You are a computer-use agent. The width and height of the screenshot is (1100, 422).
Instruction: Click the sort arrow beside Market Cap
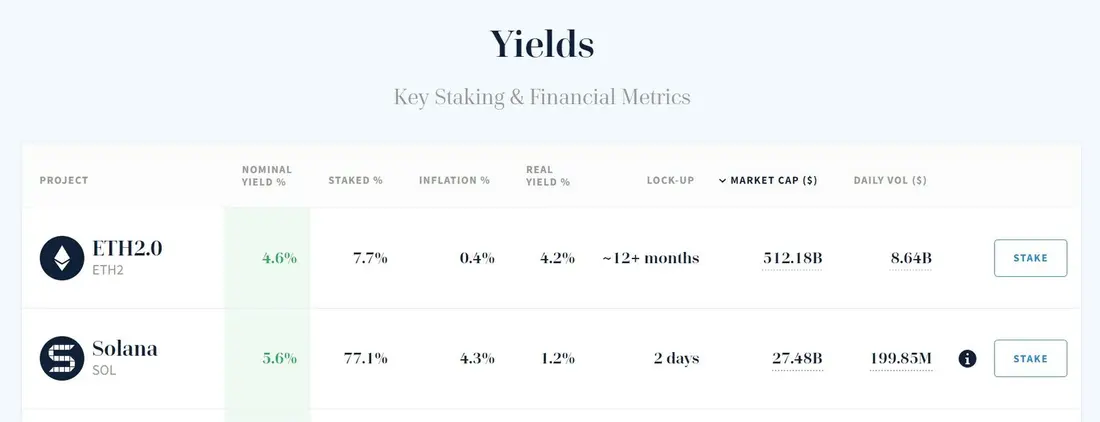point(722,181)
